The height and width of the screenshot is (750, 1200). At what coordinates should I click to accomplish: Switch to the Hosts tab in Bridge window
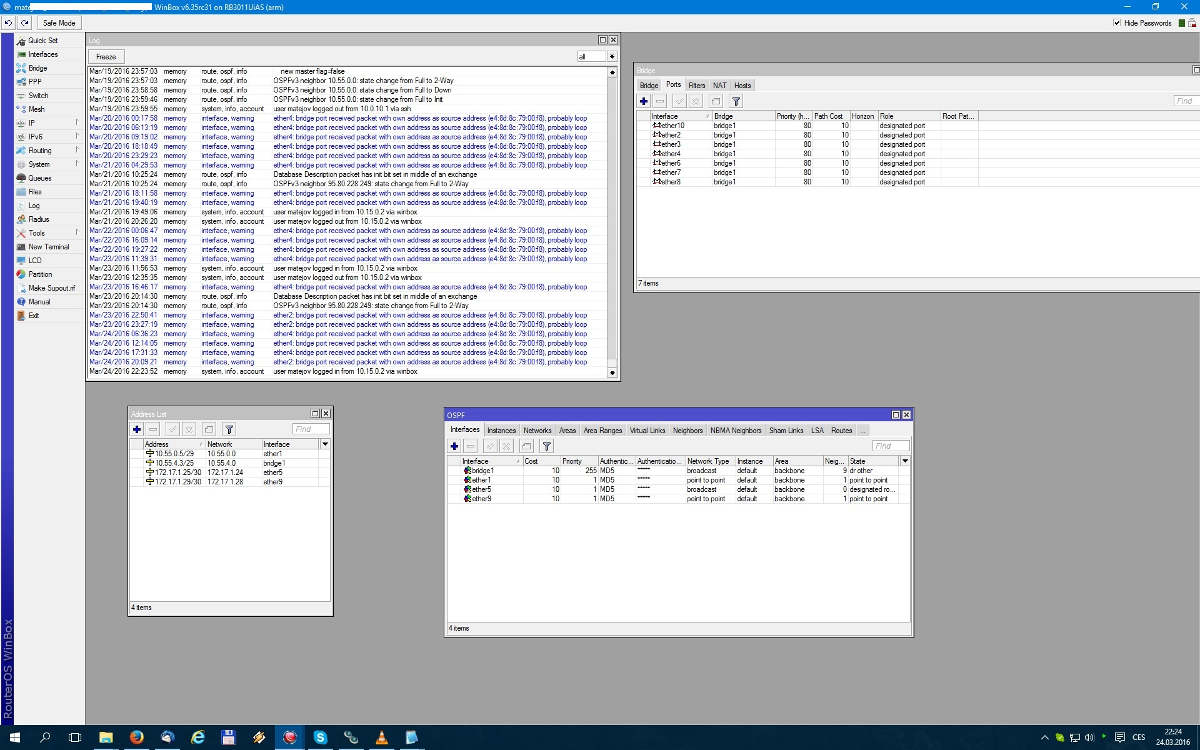click(742, 85)
